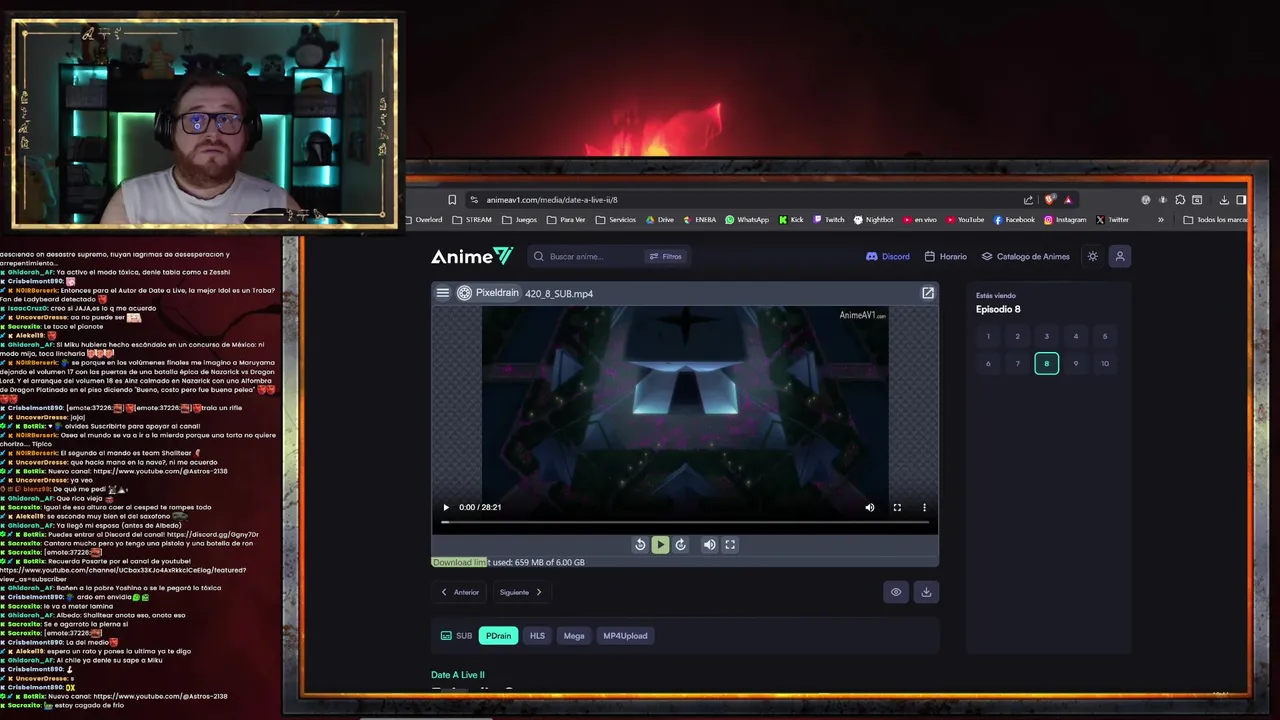Open the Date A Live II title link
This screenshot has height=720, width=1280.
coord(458,675)
